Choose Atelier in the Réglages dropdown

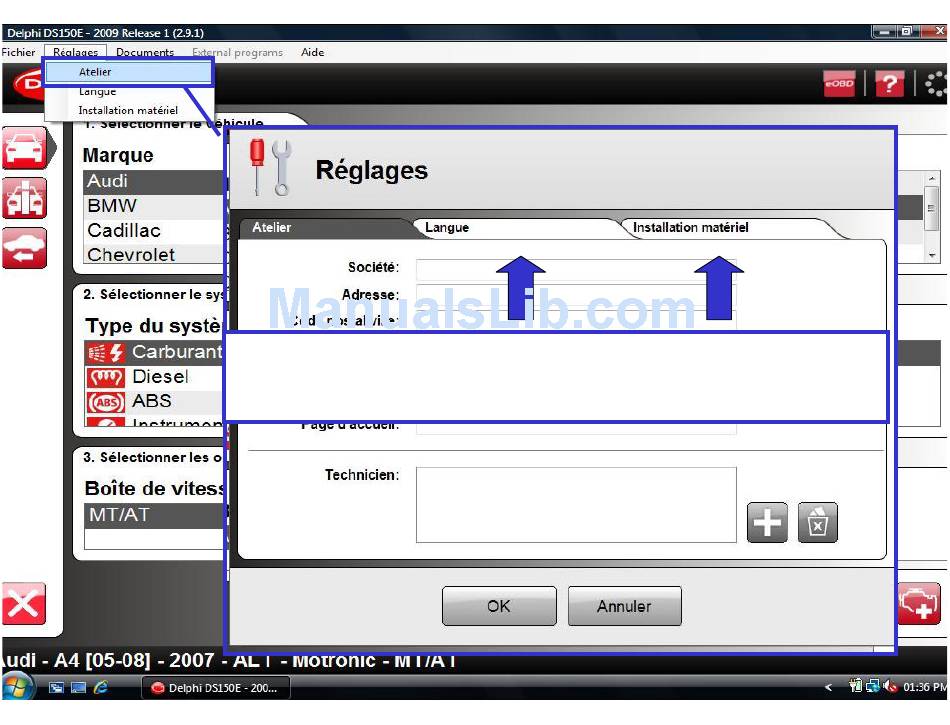pyautogui.click(x=128, y=72)
